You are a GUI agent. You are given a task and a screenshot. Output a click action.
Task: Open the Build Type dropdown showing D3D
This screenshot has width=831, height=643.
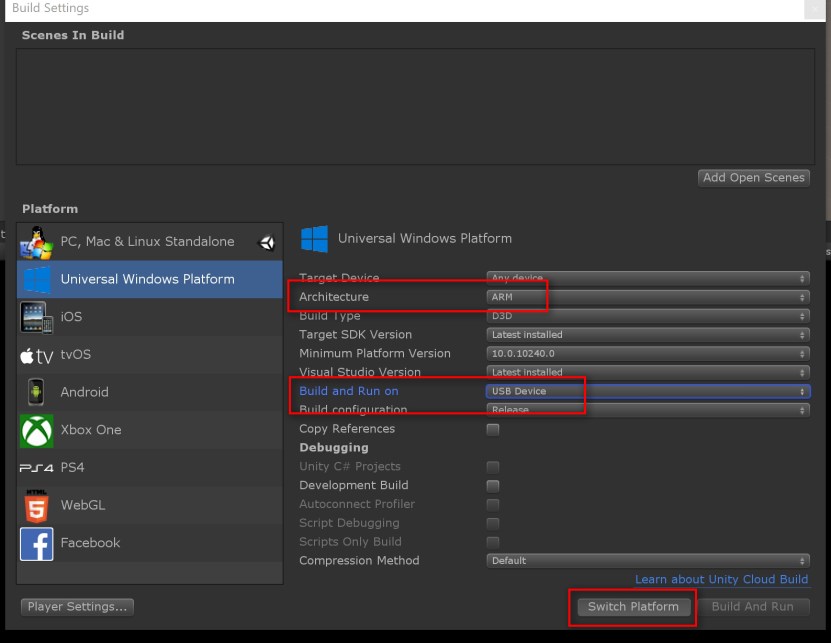point(648,316)
